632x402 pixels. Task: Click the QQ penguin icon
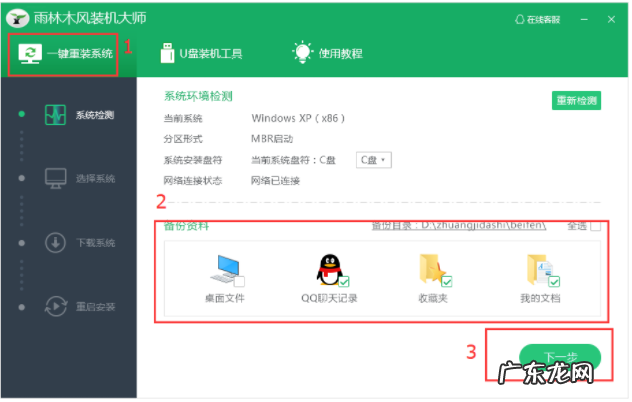click(329, 269)
